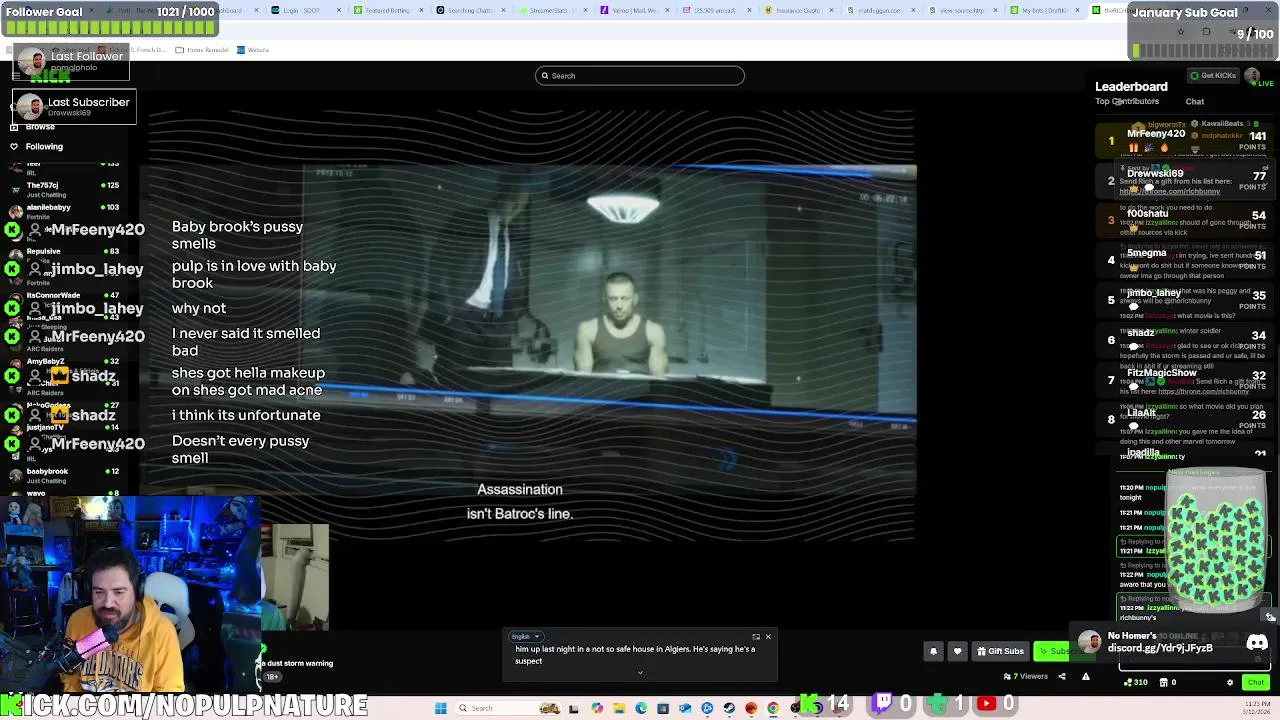Click the heart follow icon
This screenshot has width=1280, height=720.
[957, 651]
